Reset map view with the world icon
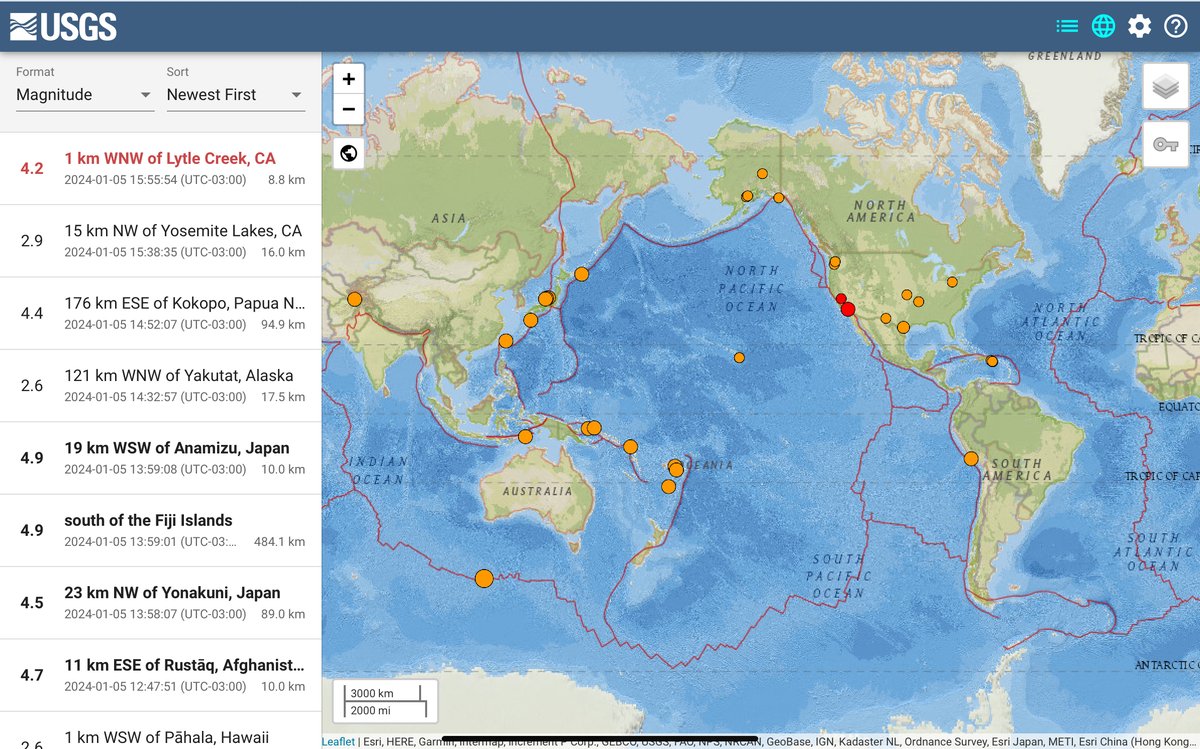 pyautogui.click(x=347, y=152)
